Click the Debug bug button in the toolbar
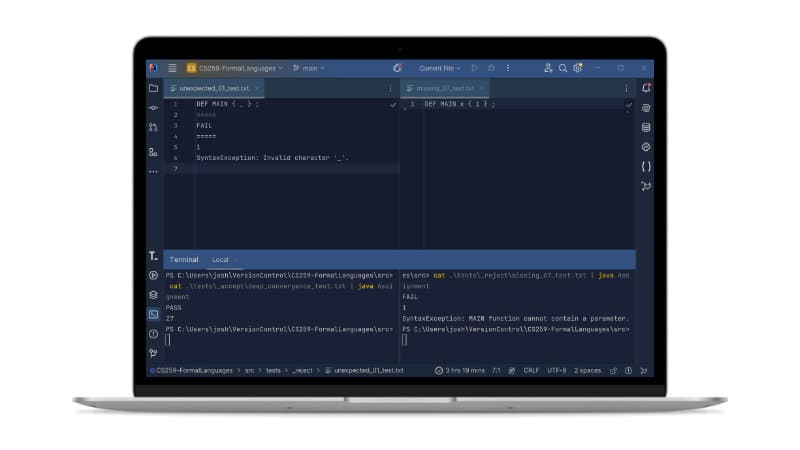800x450 pixels. click(x=491, y=68)
